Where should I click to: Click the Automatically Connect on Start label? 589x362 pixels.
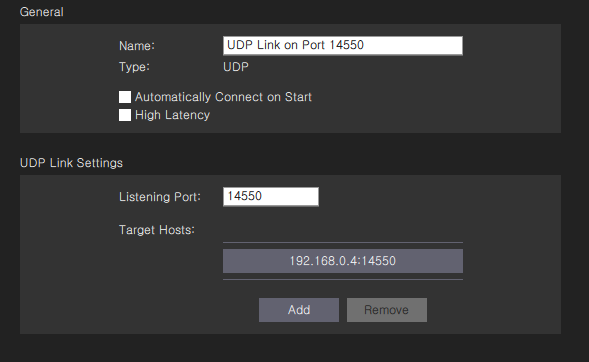pyautogui.click(x=223, y=97)
